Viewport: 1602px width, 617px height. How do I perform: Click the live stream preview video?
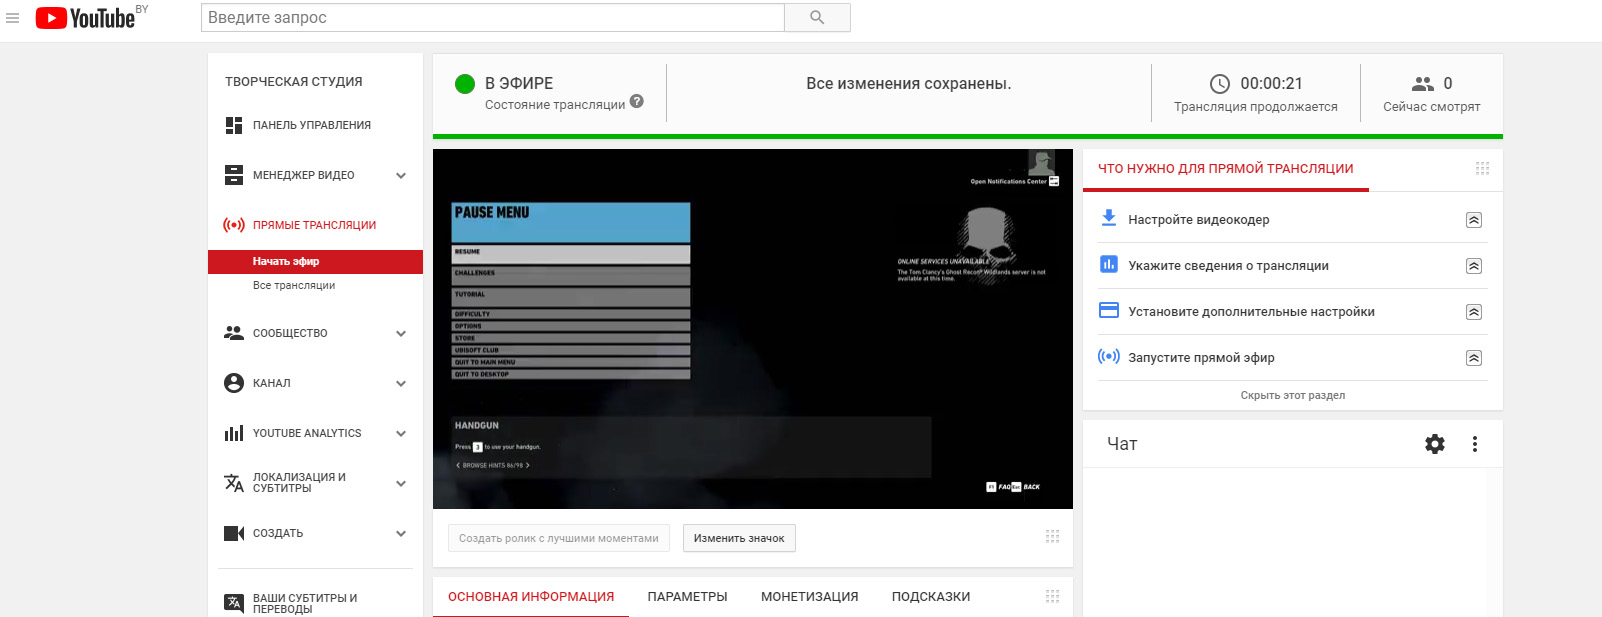tap(753, 329)
